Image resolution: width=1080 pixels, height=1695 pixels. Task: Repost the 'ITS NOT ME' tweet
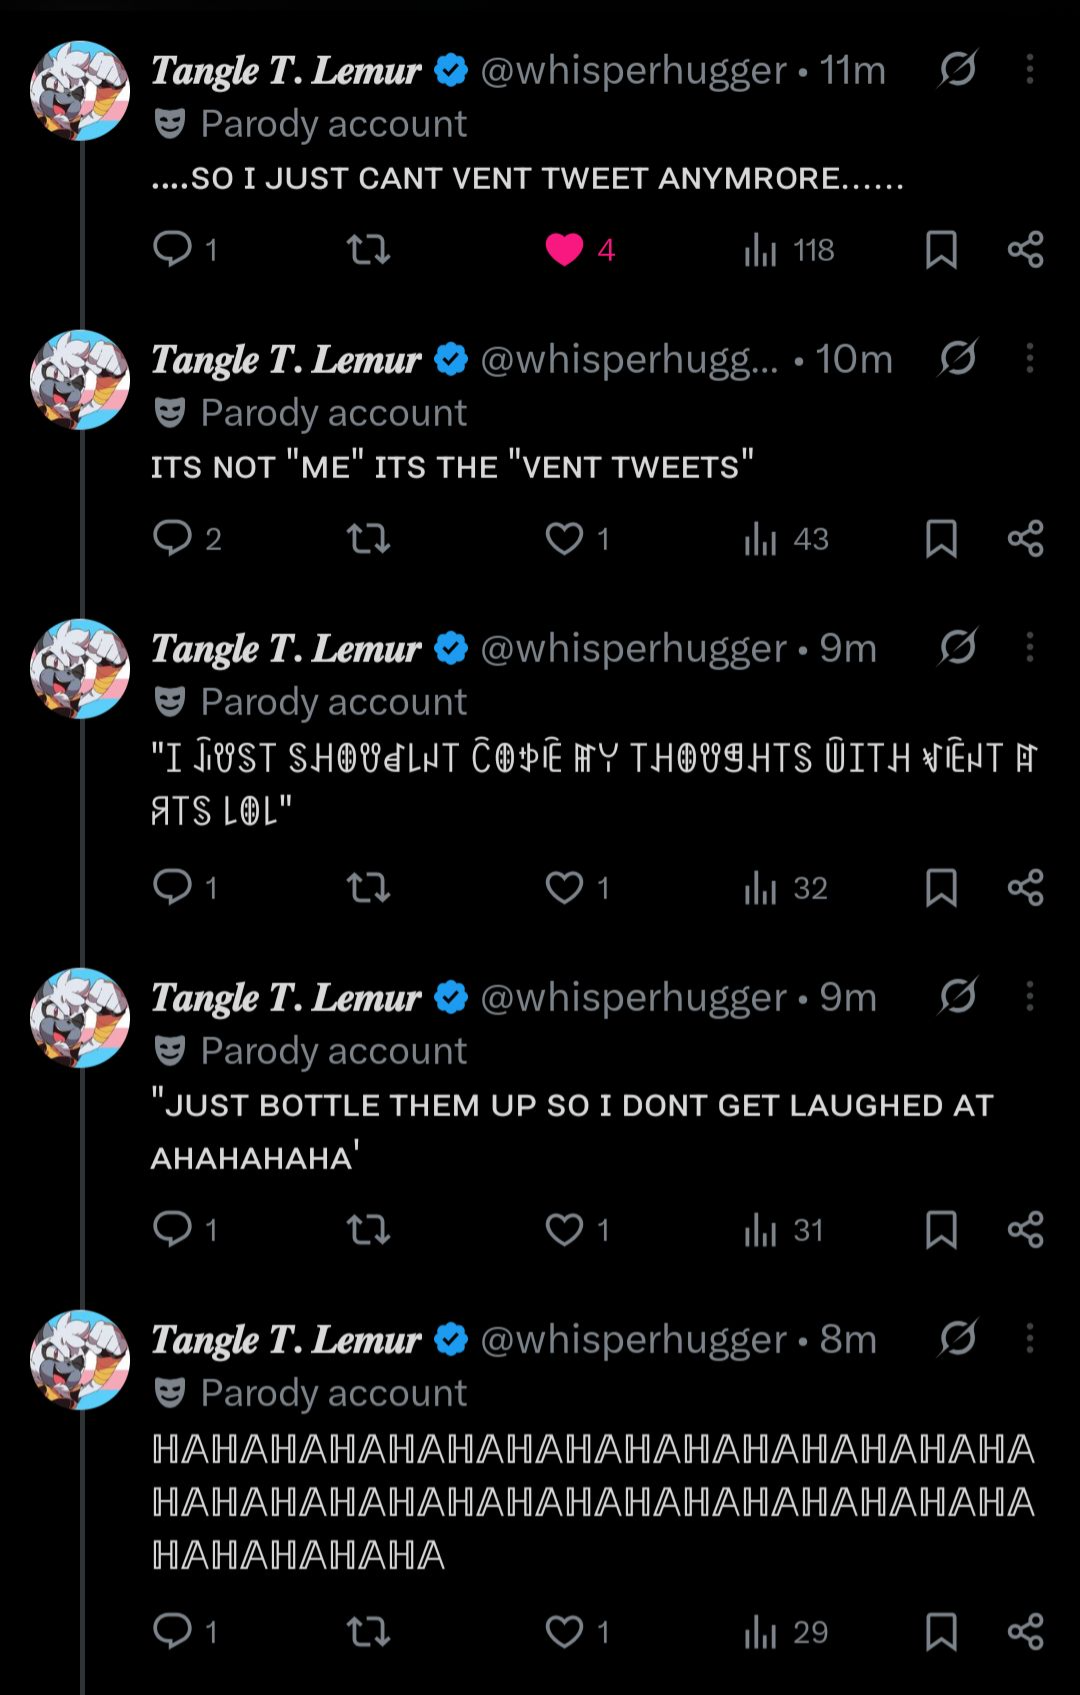[x=368, y=538]
